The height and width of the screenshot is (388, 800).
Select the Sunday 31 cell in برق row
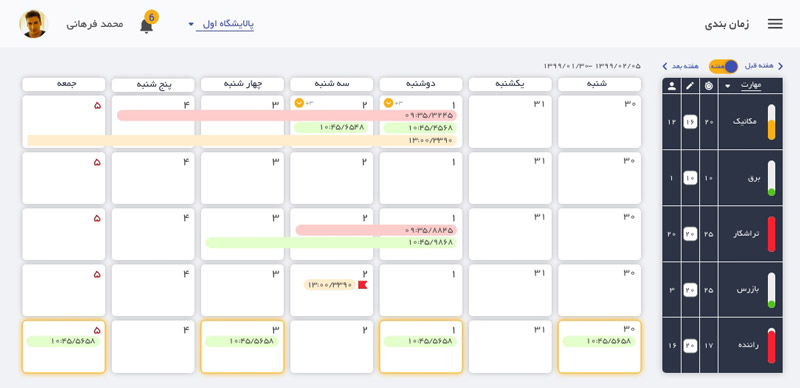(510, 178)
